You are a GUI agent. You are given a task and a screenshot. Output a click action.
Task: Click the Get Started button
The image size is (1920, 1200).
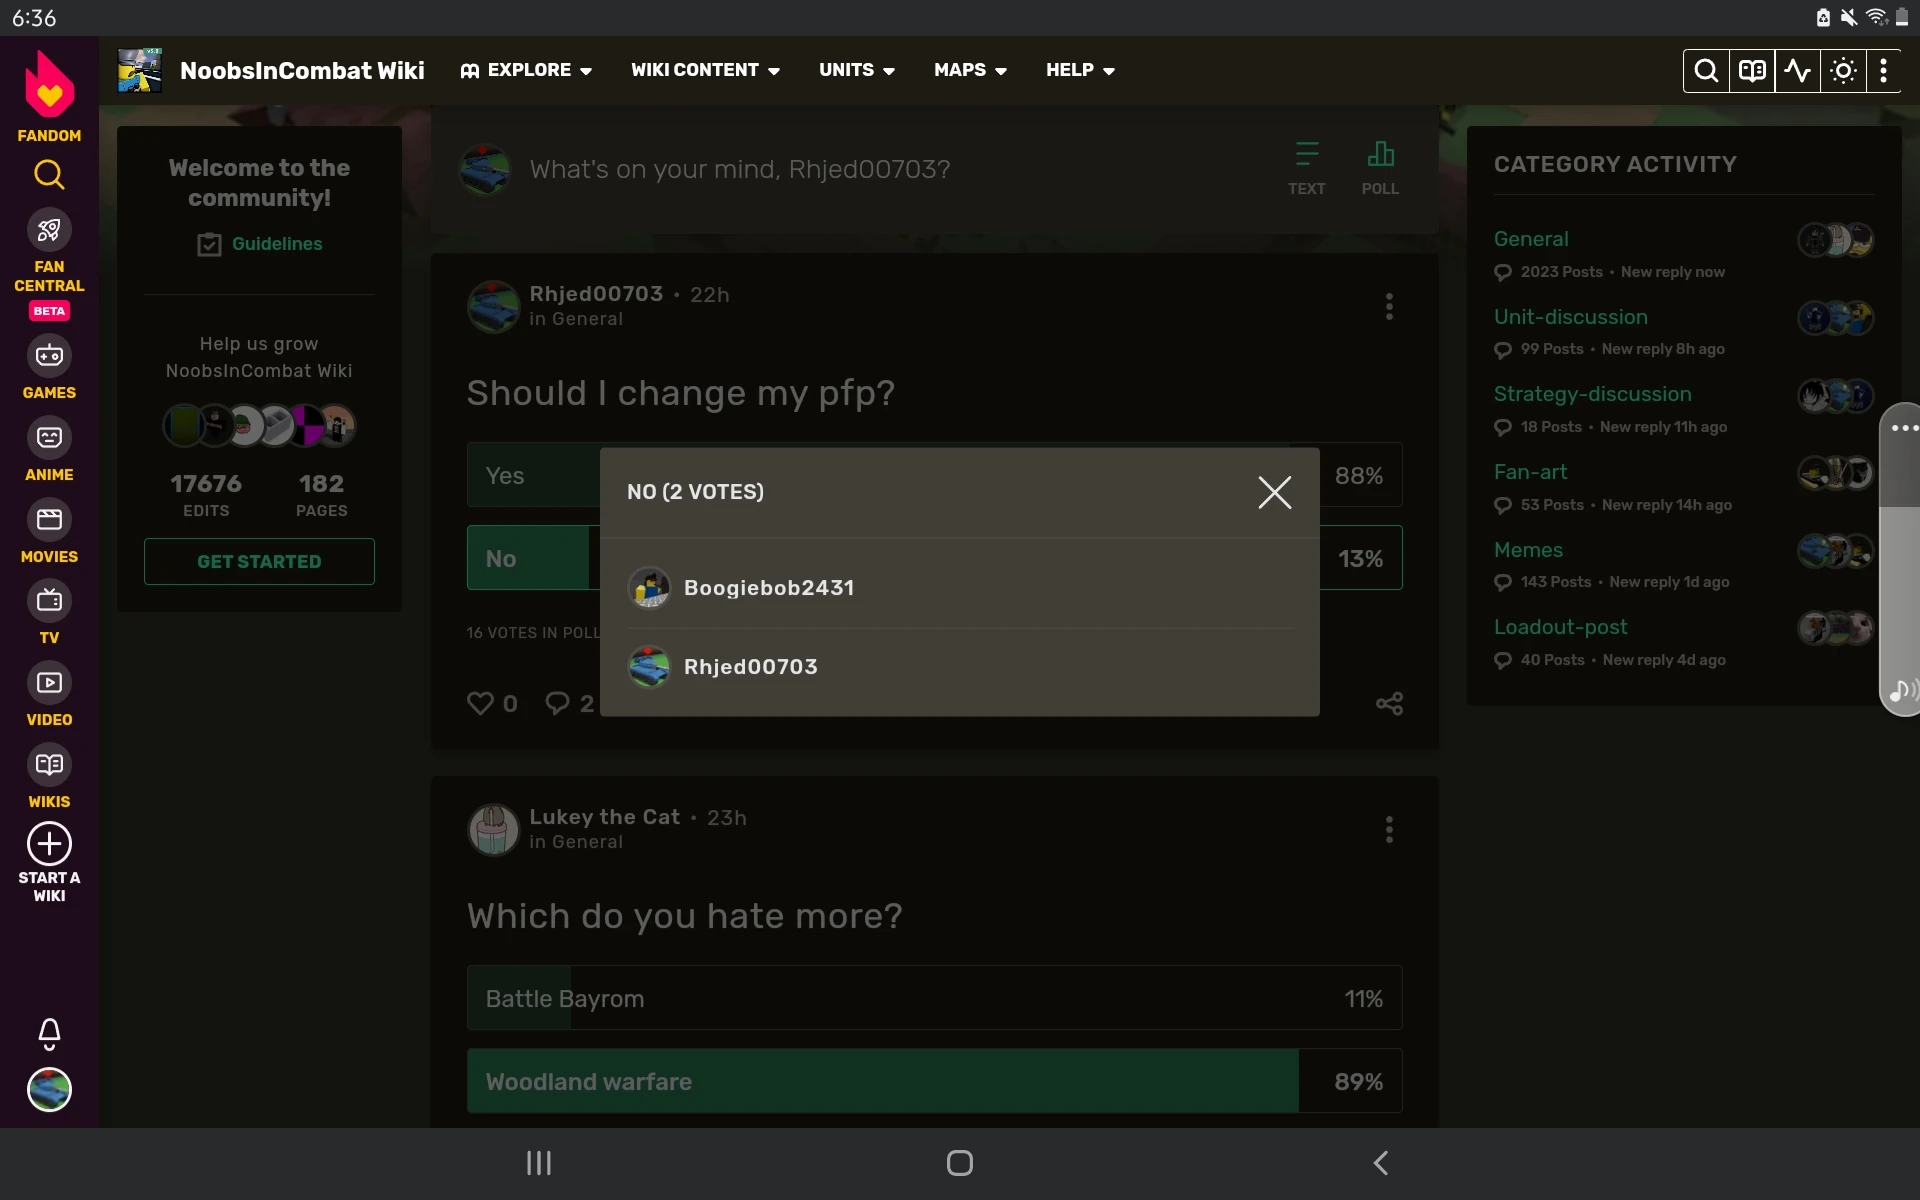coord(259,562)
